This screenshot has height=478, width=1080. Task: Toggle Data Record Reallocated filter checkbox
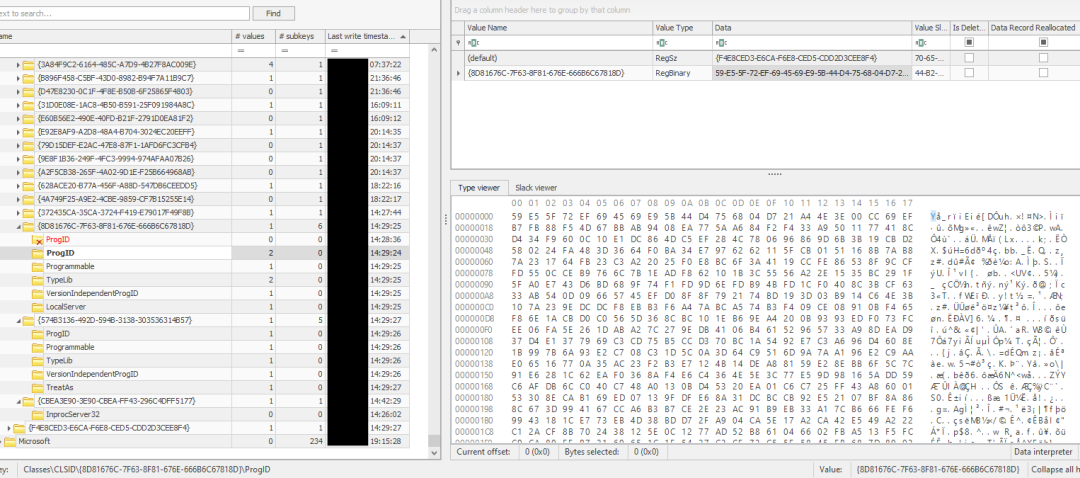click(1043, 43)
